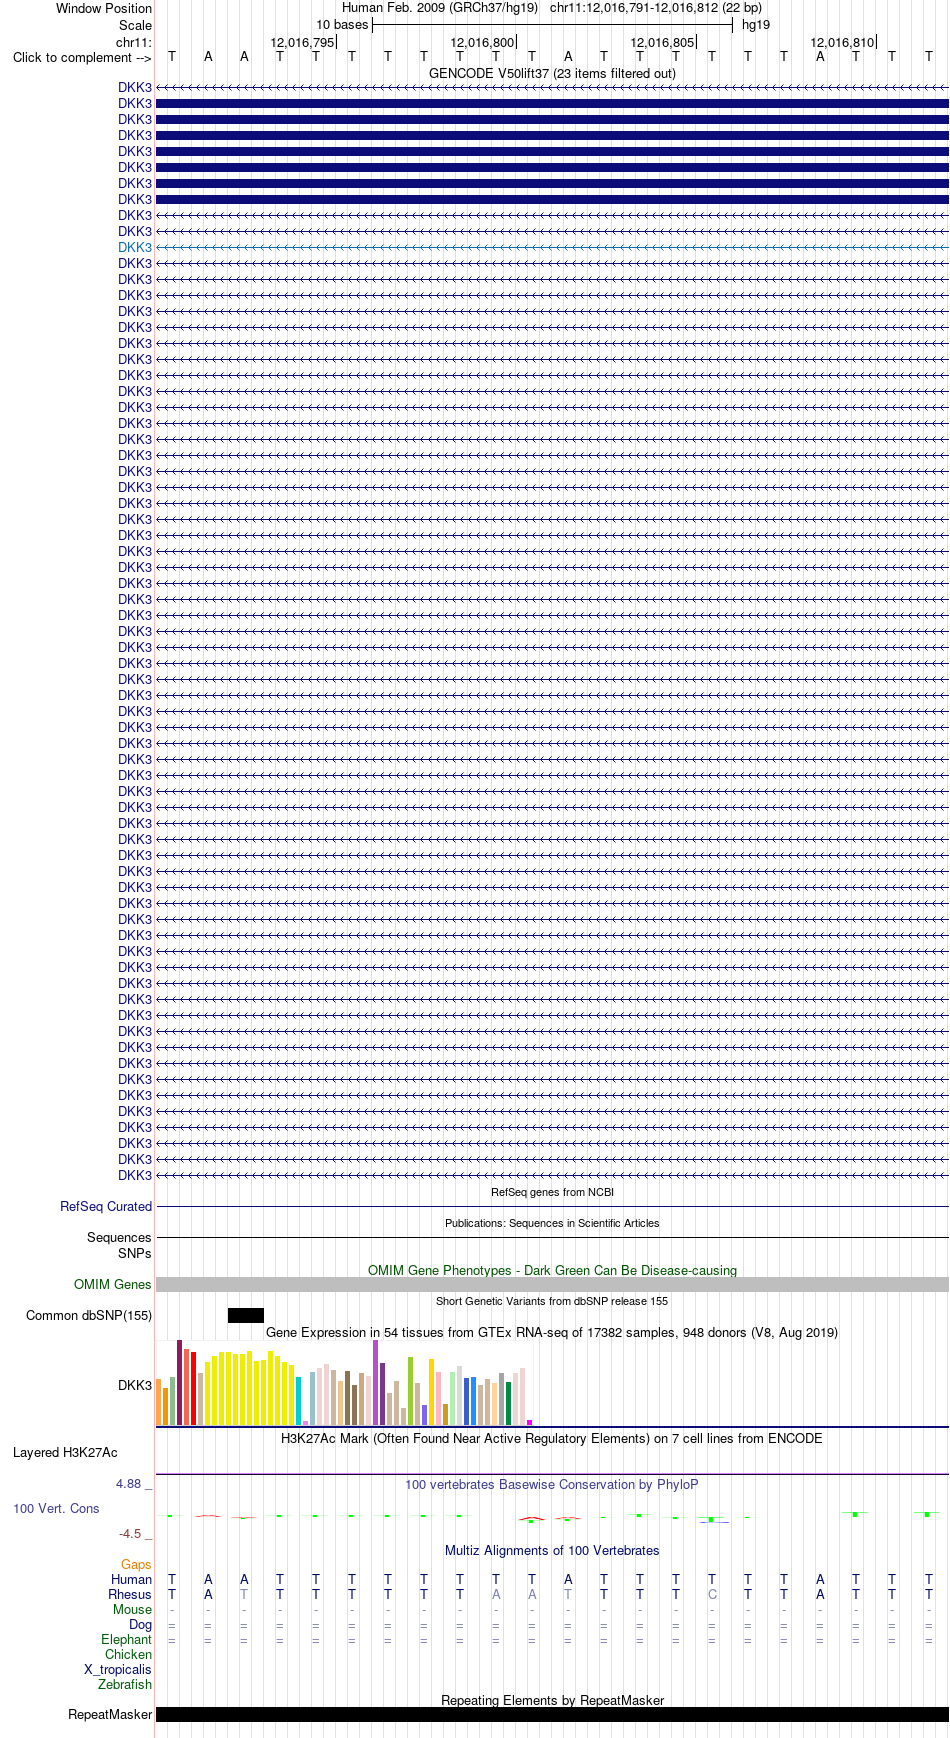Open the Layered H3K27Ac track label
Viewport: 950px width, 1738px height.
pos(65,1452)
